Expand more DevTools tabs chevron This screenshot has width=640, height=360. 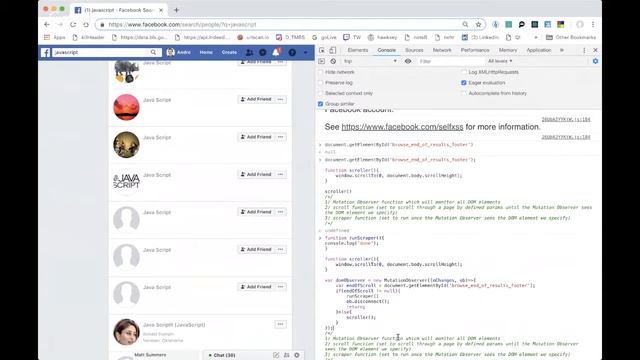click(562, 50)
